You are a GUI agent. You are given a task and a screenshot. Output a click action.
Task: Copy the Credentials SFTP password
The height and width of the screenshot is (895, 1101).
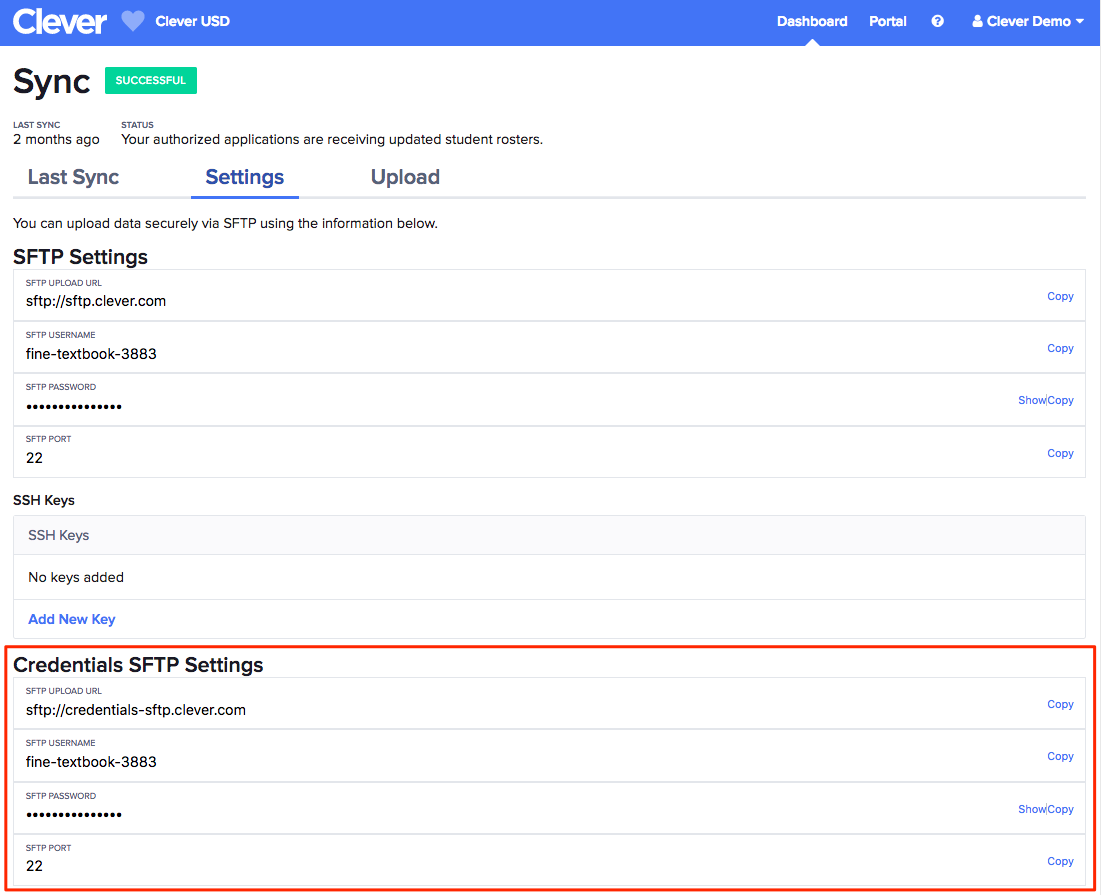[x=1061, y=809]
